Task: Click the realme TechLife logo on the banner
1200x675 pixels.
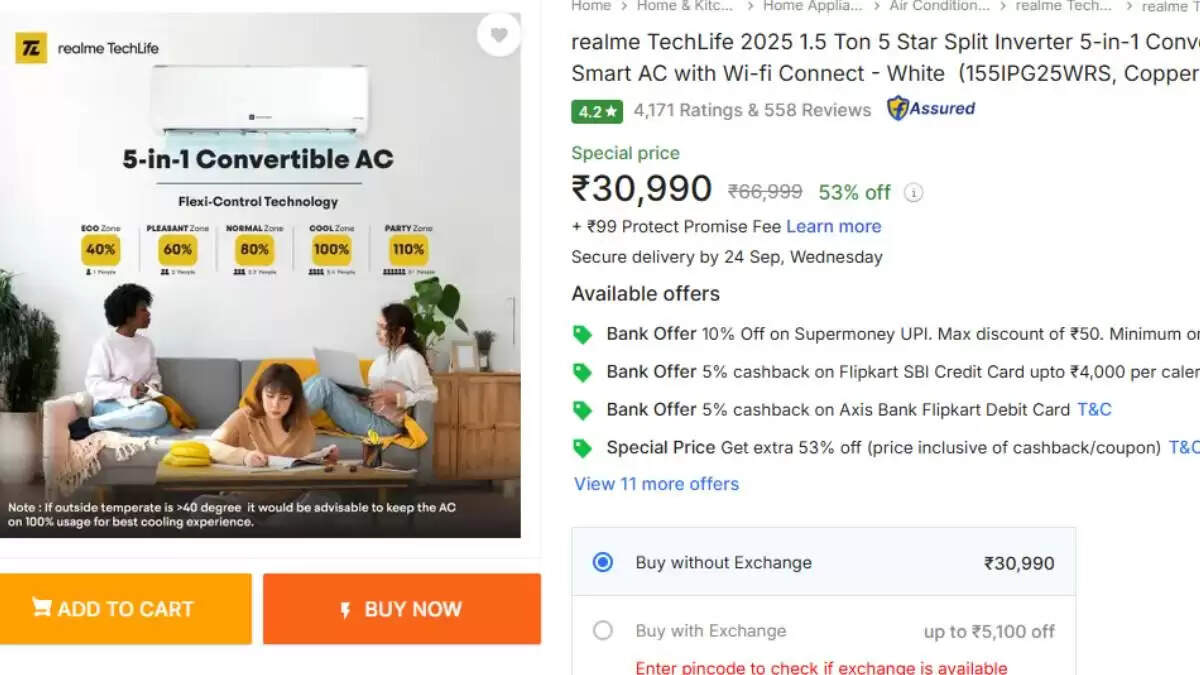Action: click(x=30, y=47)
